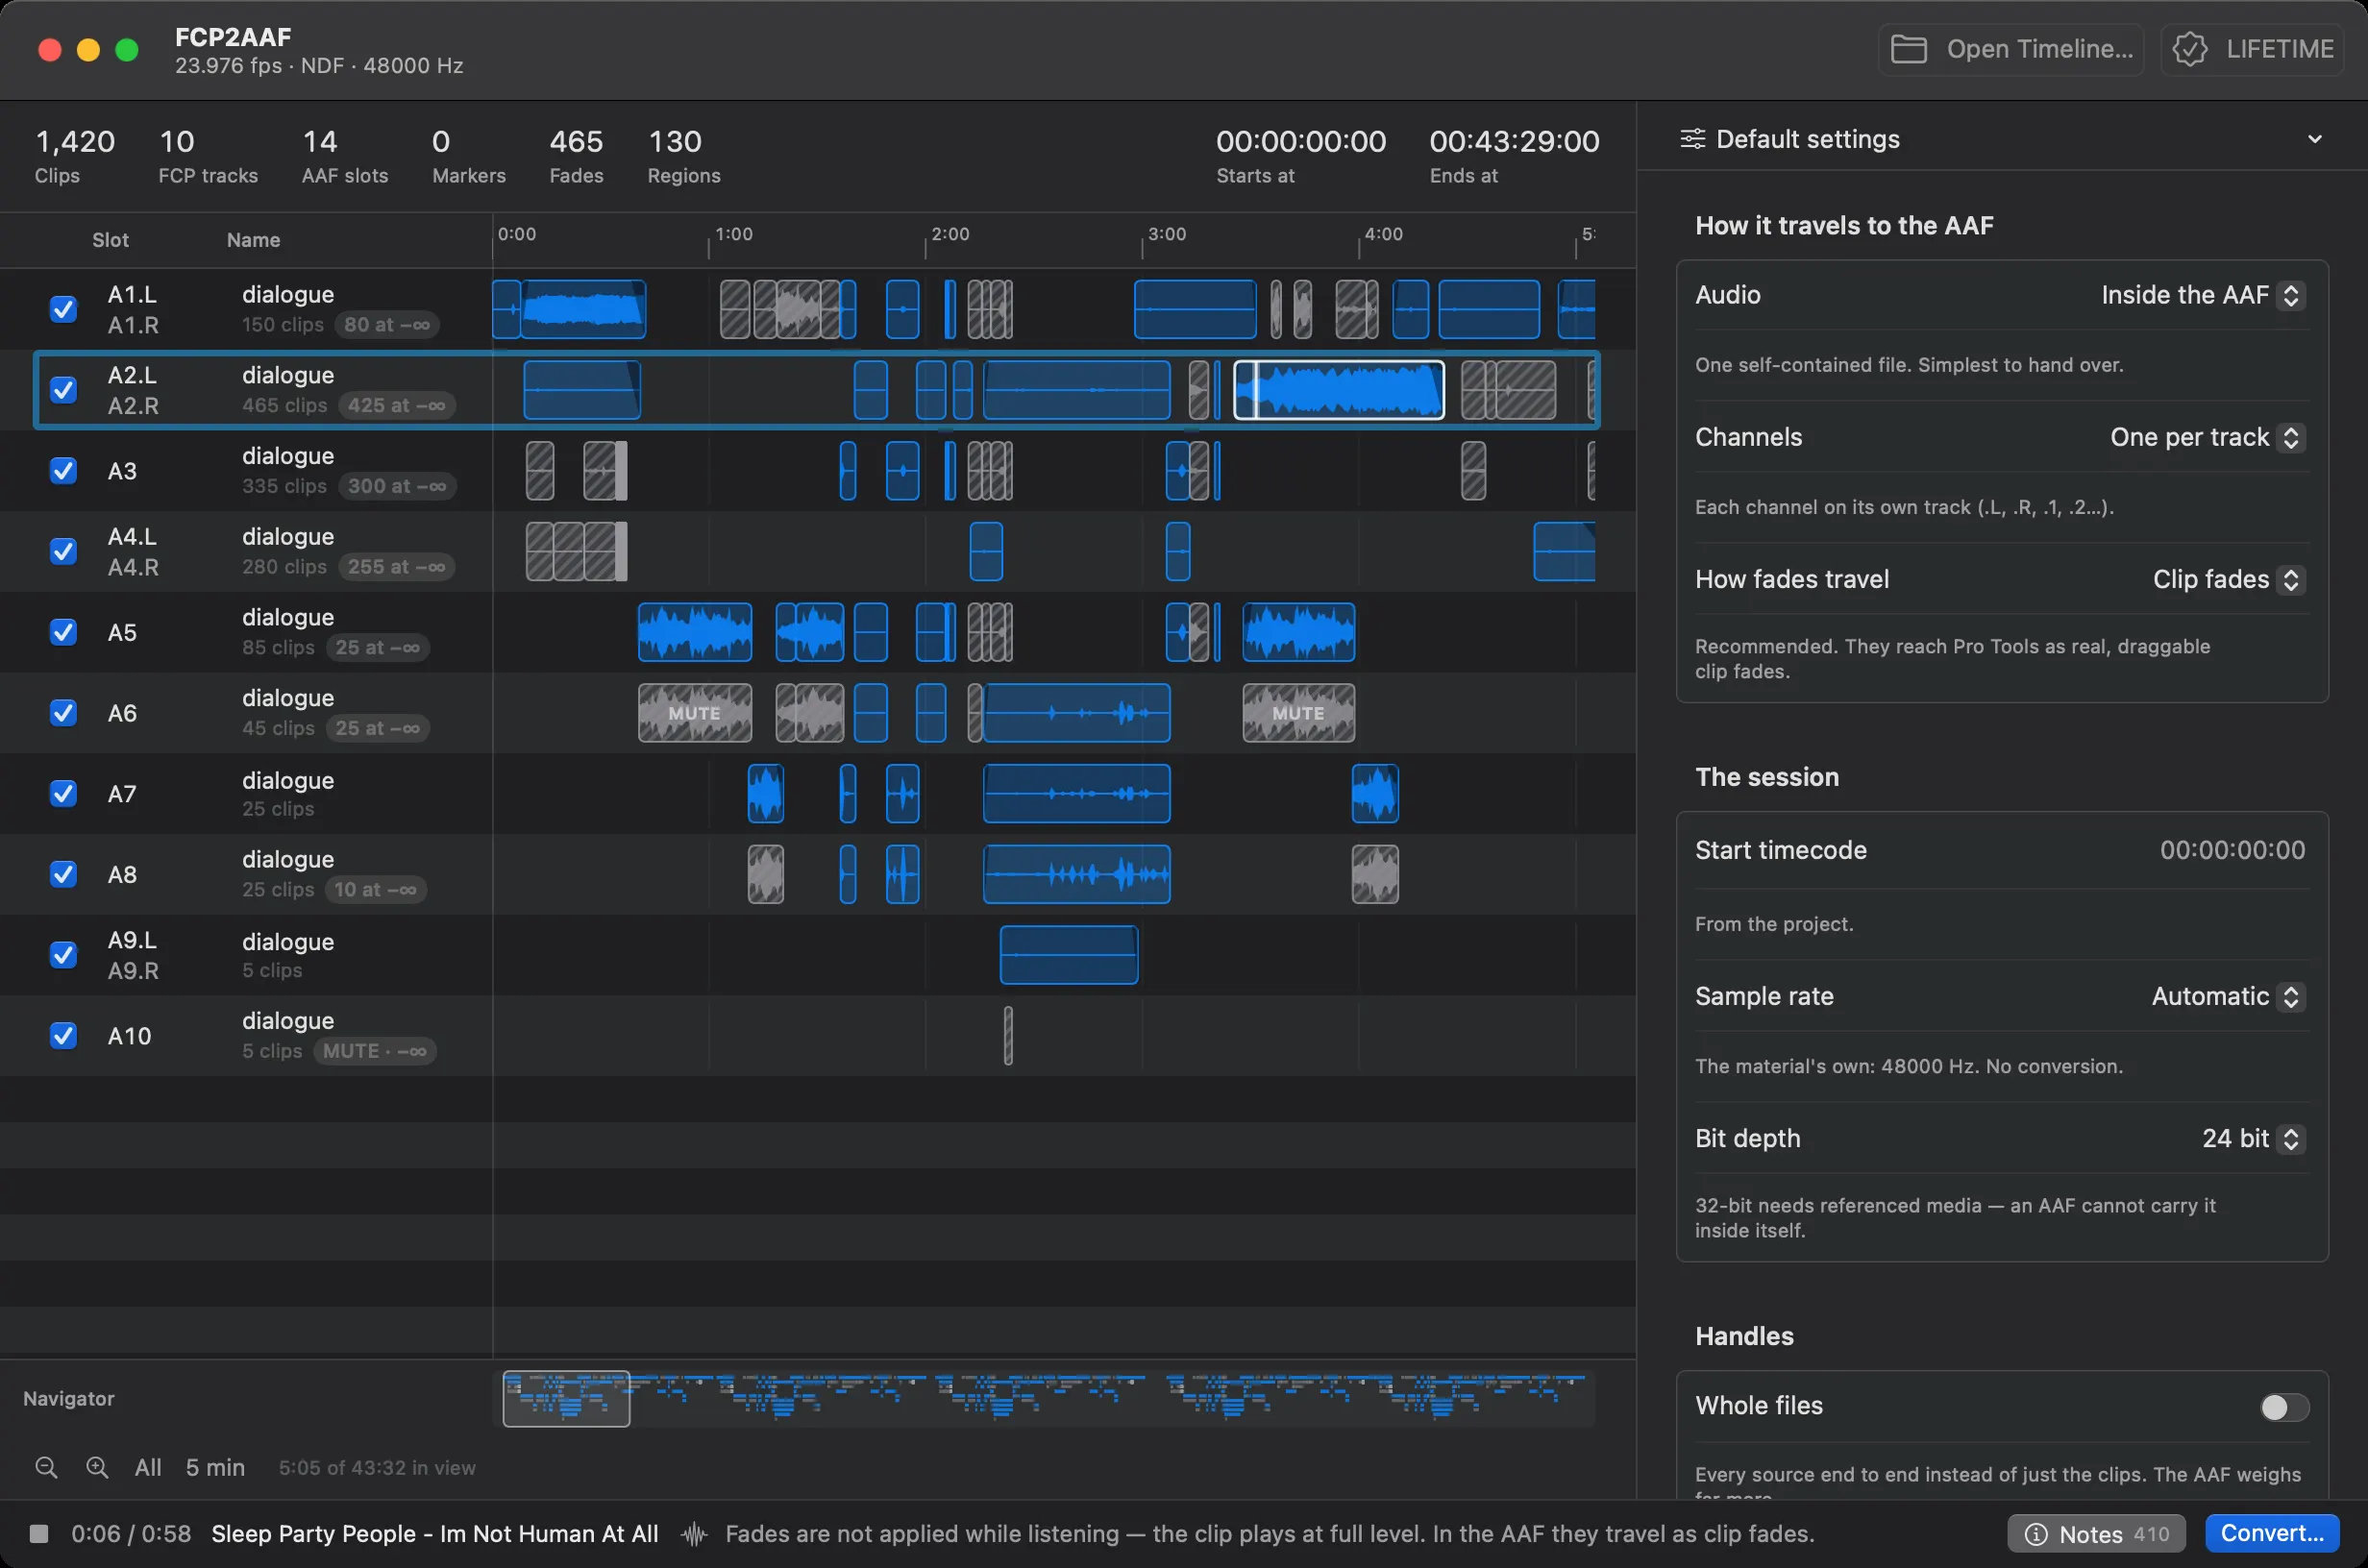Open the Bit depth '24 bit' dropdown
This screenshot has width=2368, height=1568.
(2253, 1138)
